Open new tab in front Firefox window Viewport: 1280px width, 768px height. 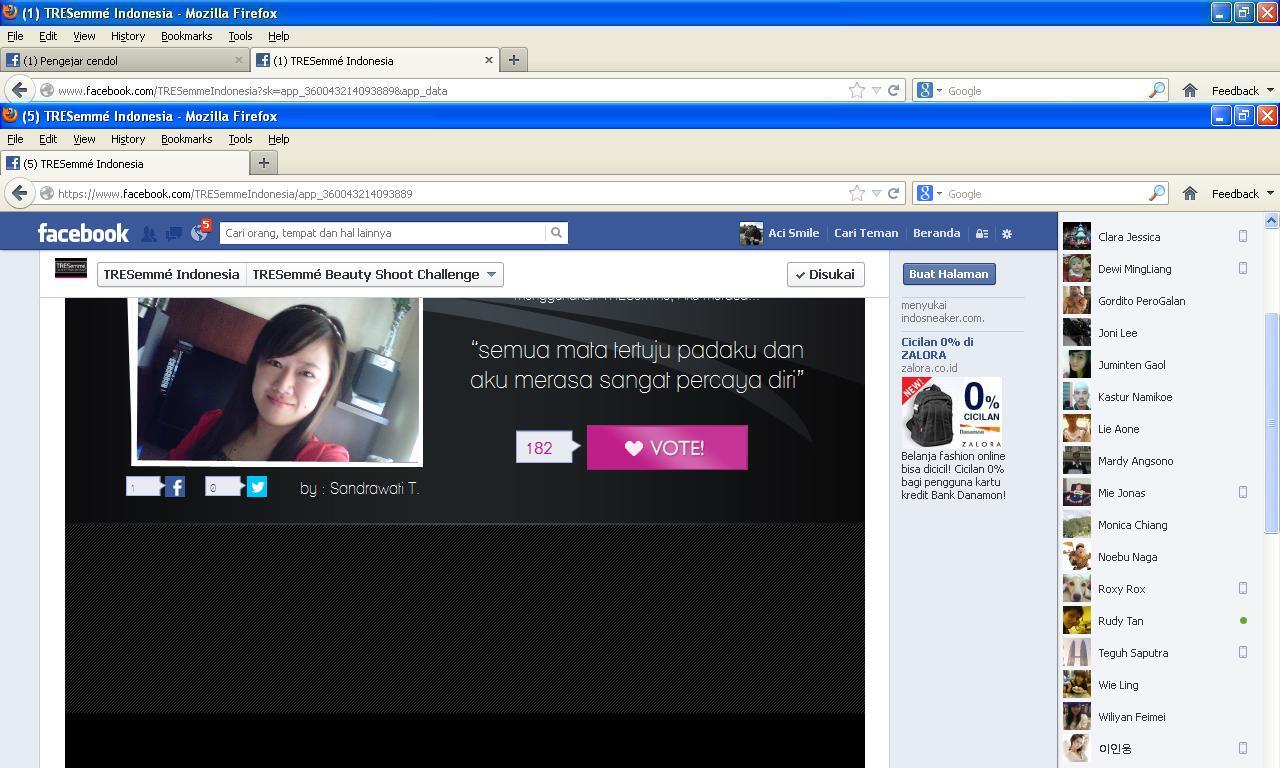click(264, 163)
